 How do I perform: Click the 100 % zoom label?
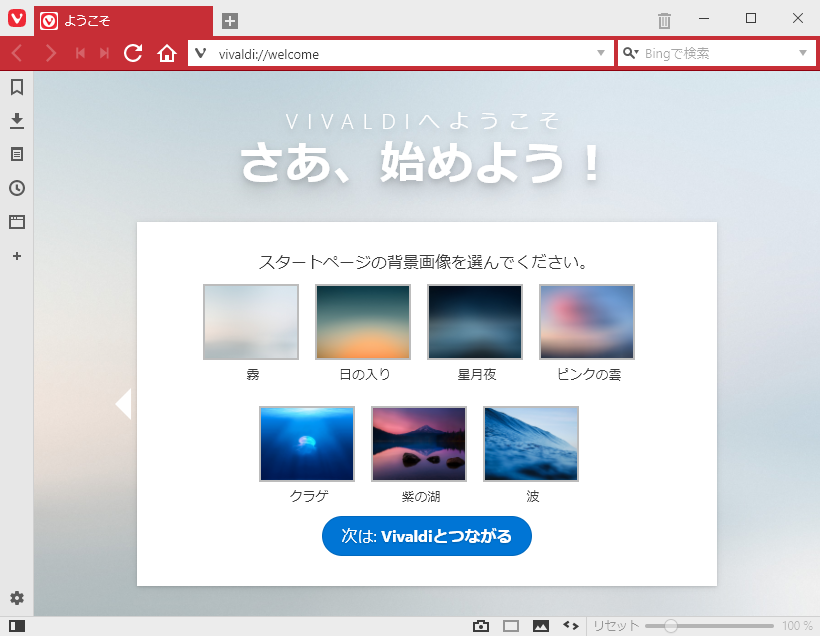pos(798,626)
